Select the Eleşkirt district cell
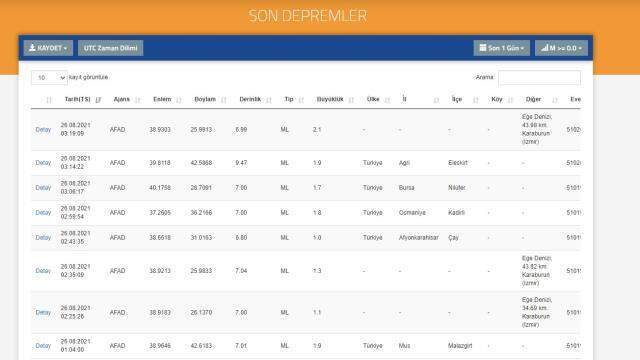 click(458, 162)
